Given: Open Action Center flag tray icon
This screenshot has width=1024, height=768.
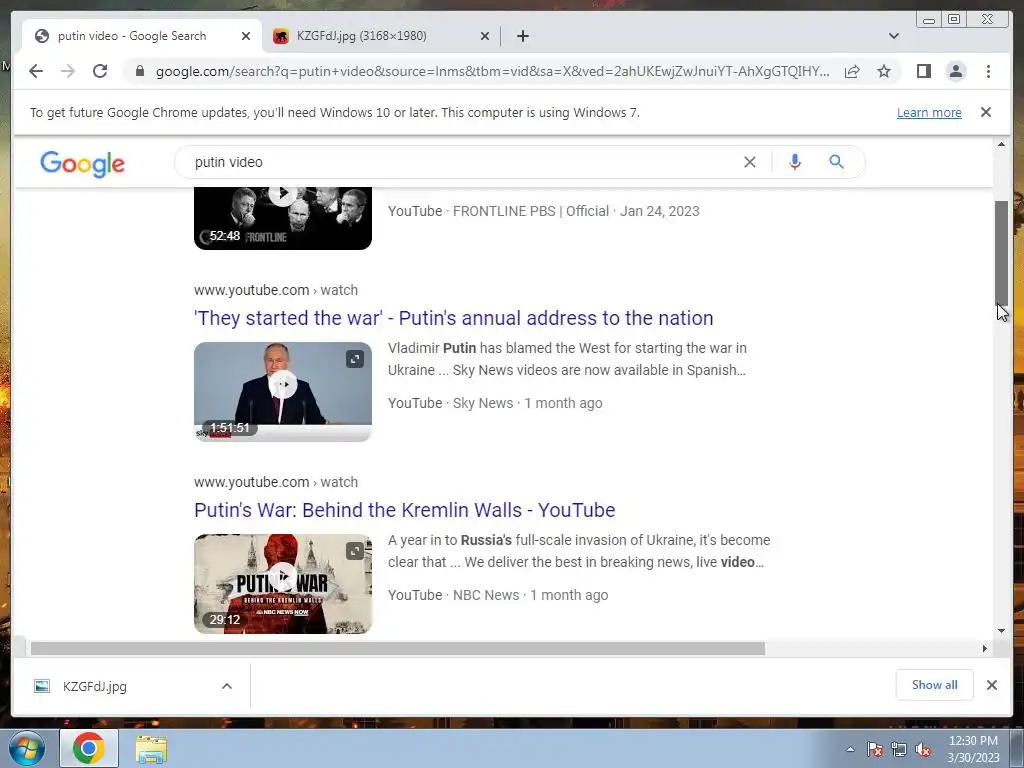Looking at the screenshot, I should [x=875, y=750].
